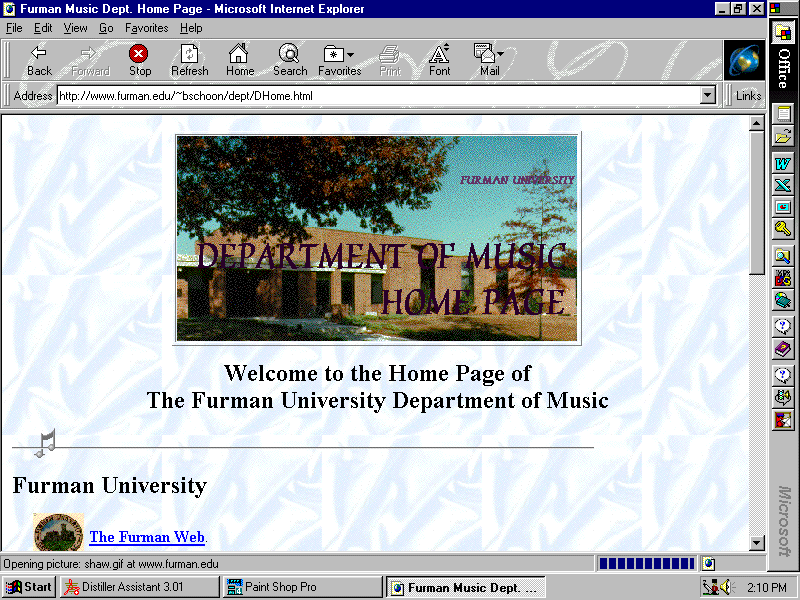The height and width of the screenshot is (600, 800).
Task: Open the IE document icon in title bar
Action: click(9, 9)
